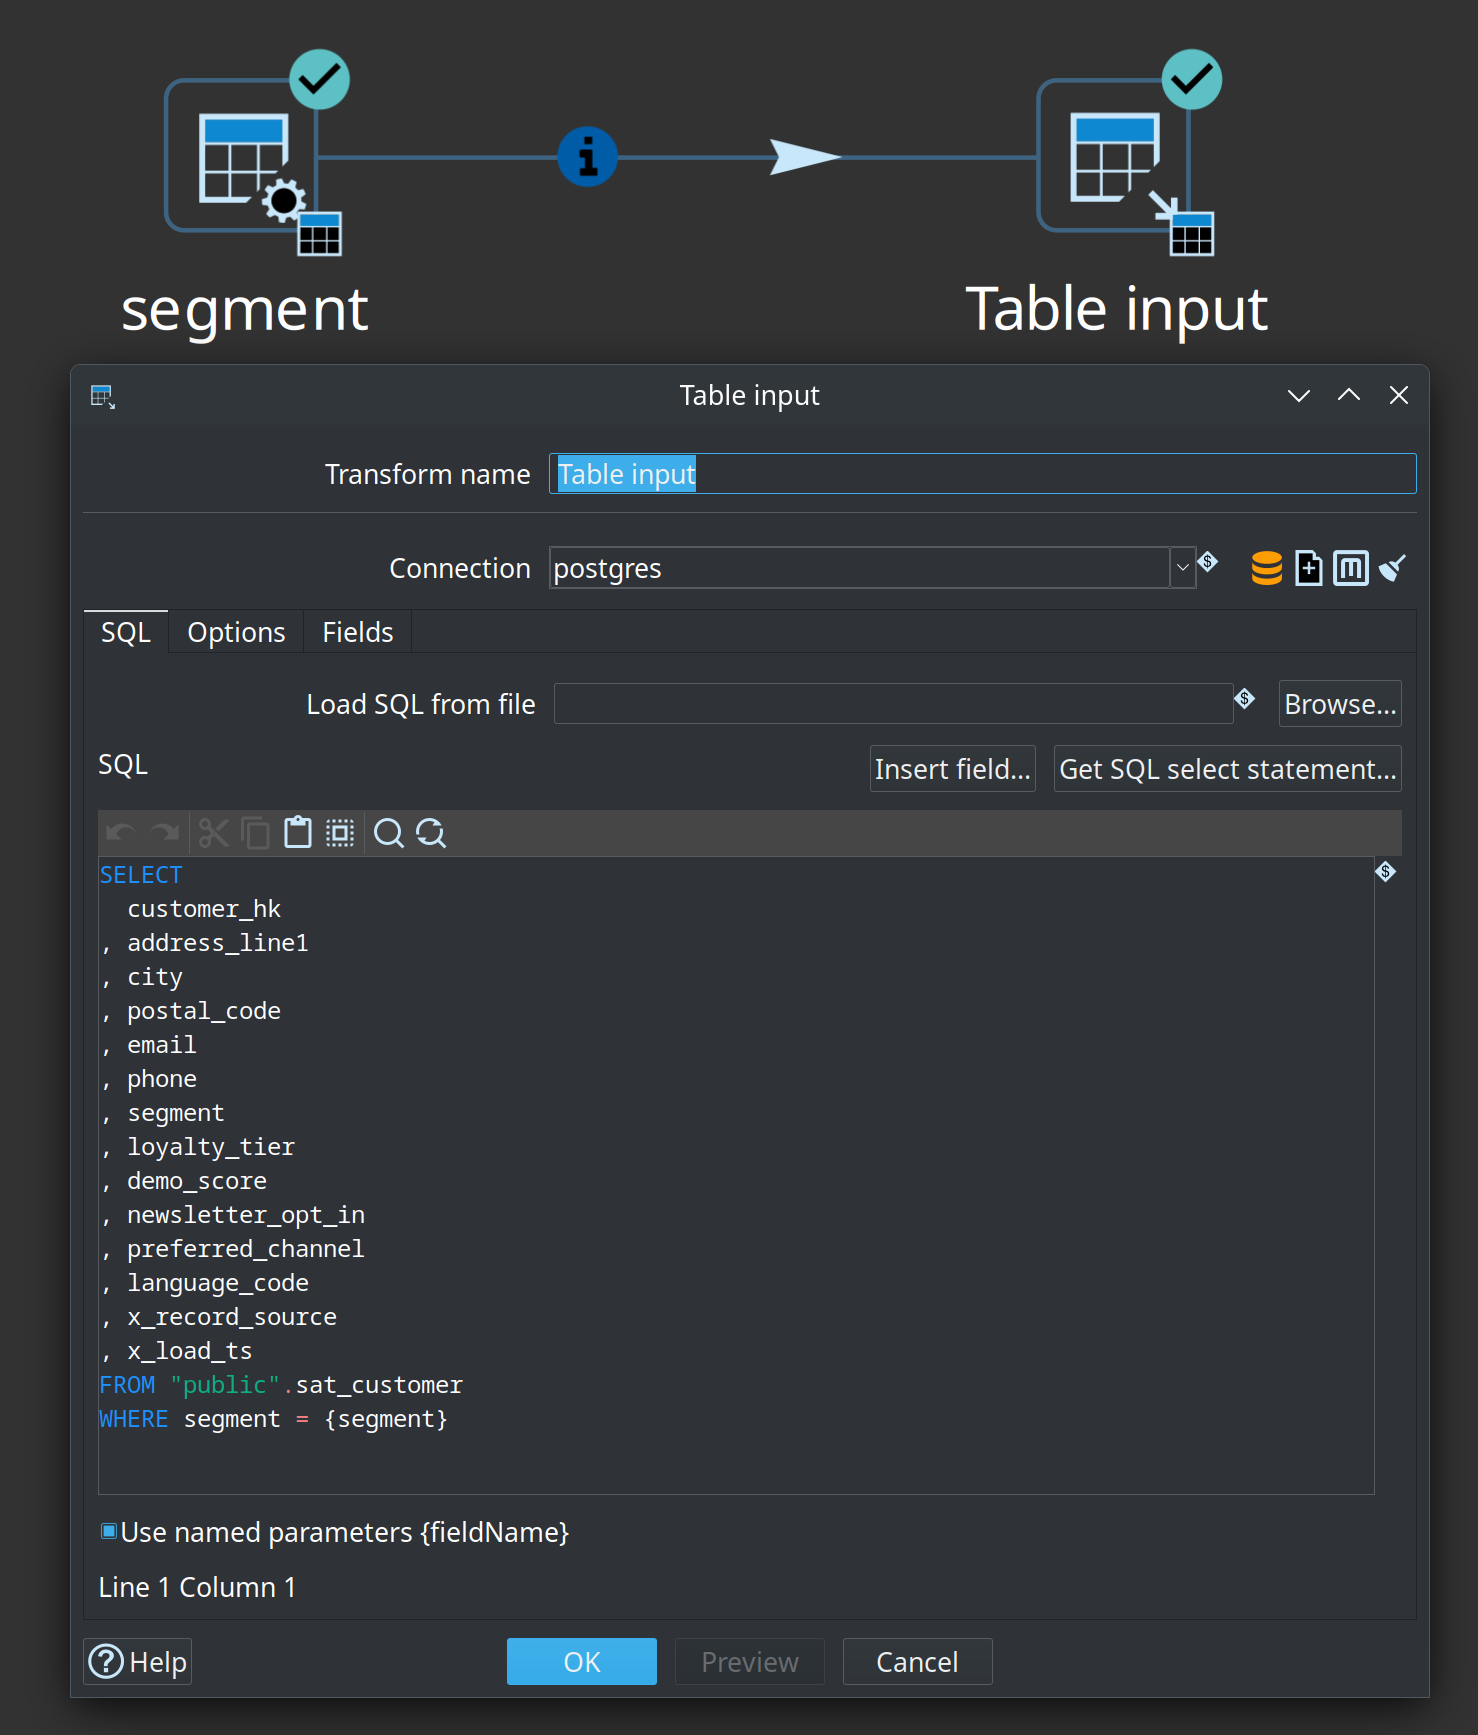Redo the SQL edit
The image size is (1478, 1735).
tap(165, 832)
